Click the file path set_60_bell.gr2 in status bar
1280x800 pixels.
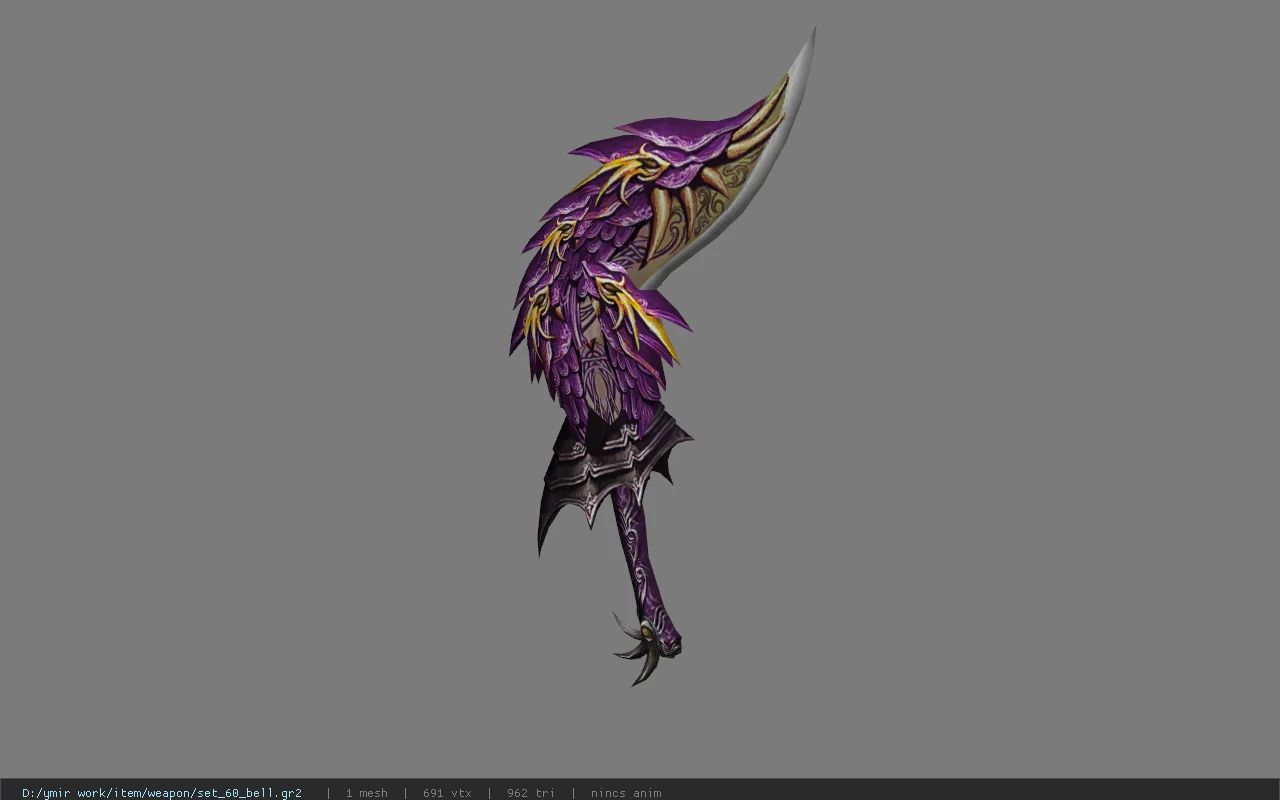162,793
